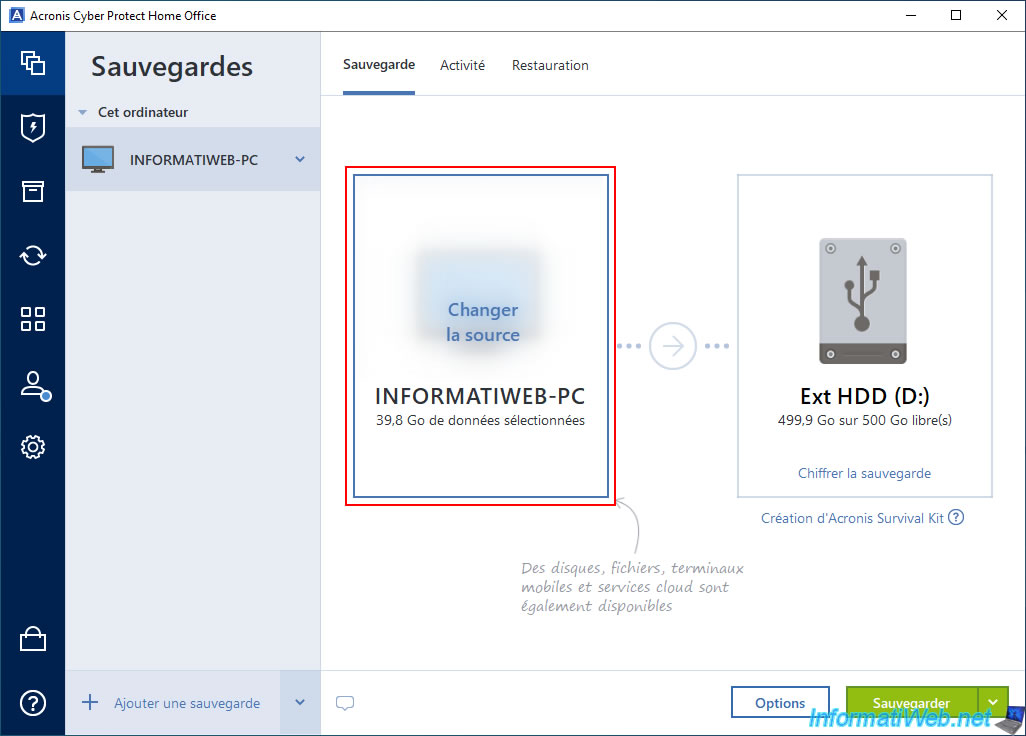1026x736 pixels.
Task: Expand the INFORMATIWEB-PC backup chevron menu
Action: pos(300,159)
